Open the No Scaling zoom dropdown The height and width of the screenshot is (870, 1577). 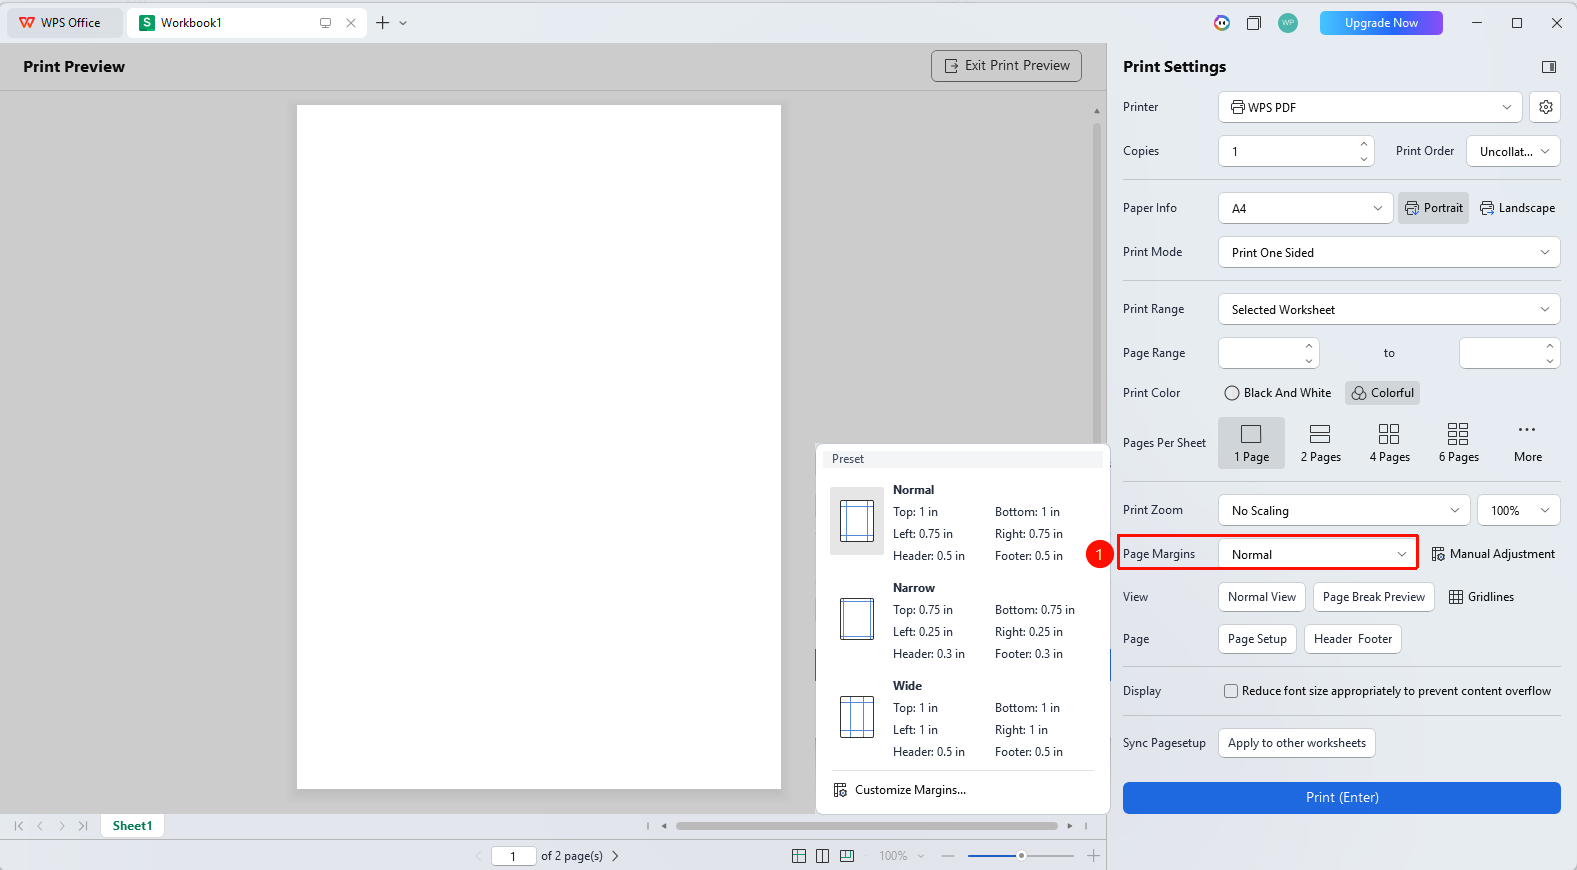[x=1344, y=510]
